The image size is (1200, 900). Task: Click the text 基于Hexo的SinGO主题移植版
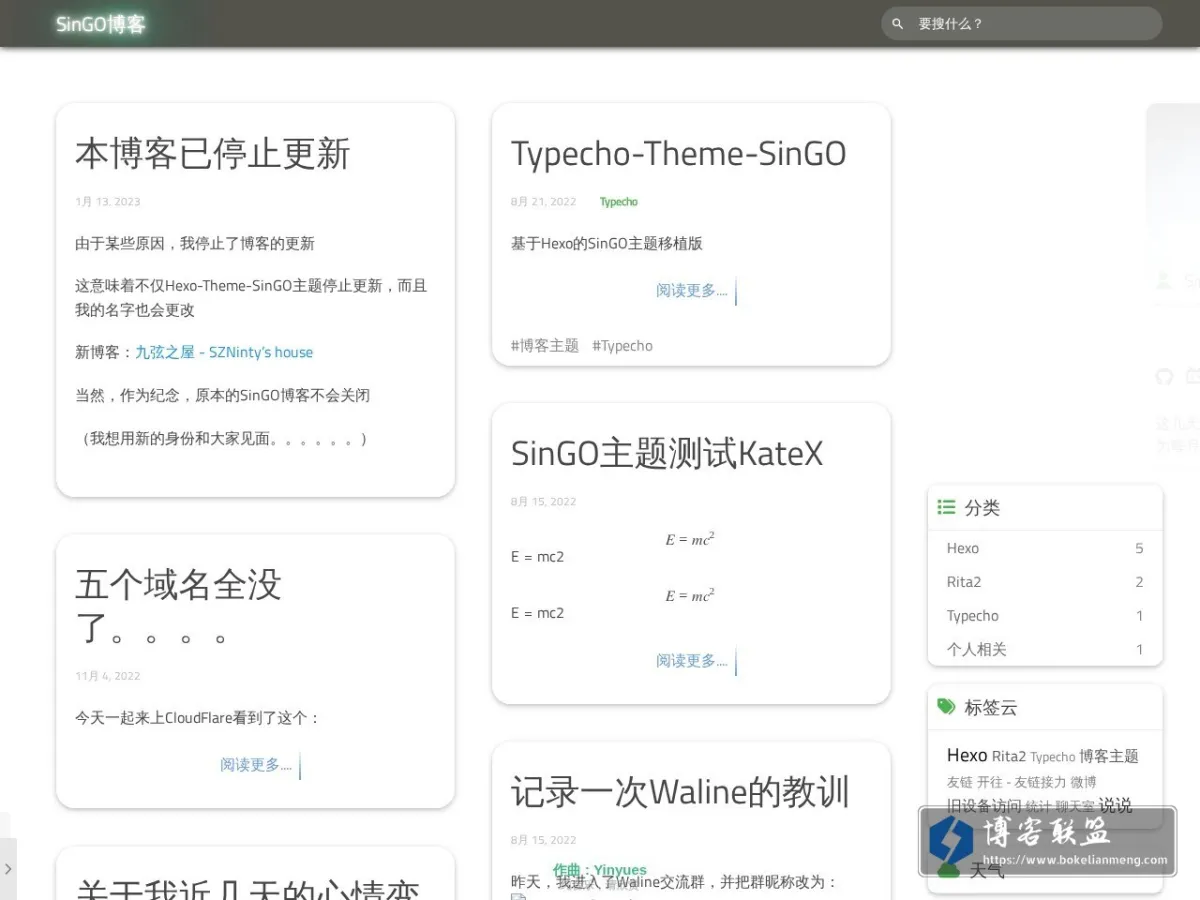[607, 243]
